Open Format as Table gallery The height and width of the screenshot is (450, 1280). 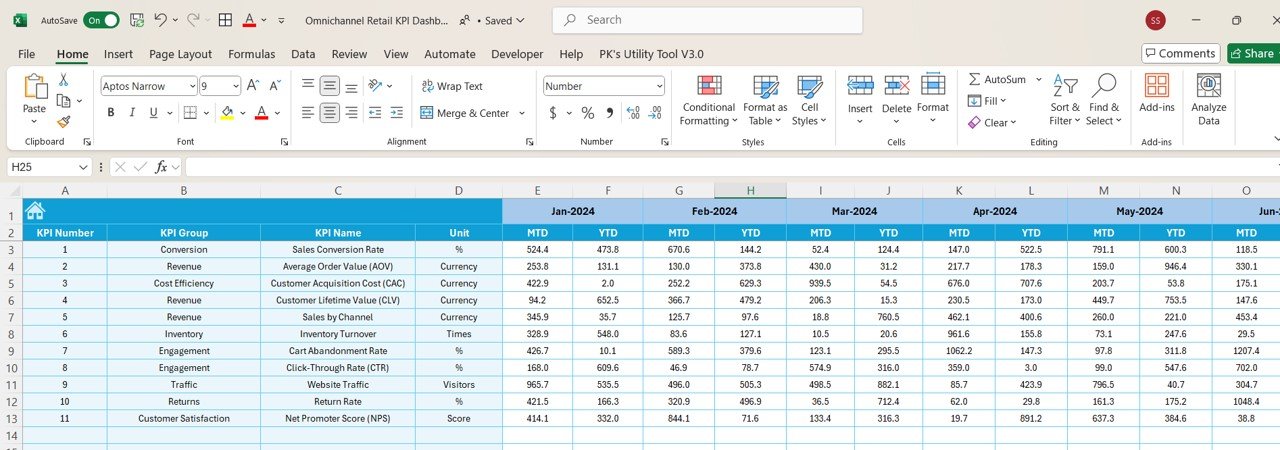(765, 100)
